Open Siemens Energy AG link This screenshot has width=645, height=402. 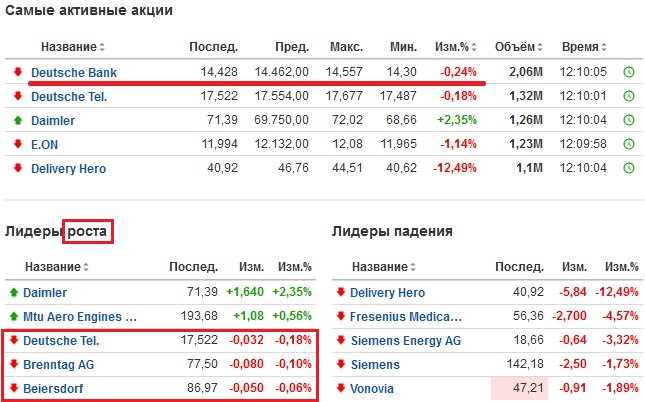point(406,341)
